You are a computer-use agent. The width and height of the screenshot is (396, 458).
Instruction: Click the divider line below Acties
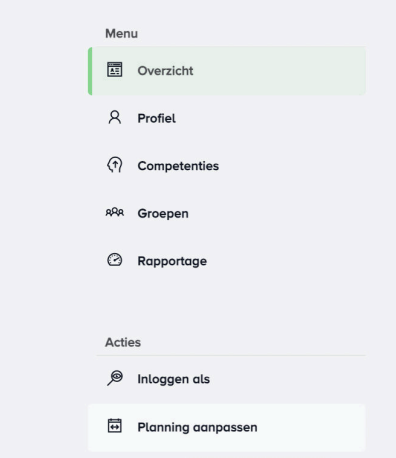231,355
